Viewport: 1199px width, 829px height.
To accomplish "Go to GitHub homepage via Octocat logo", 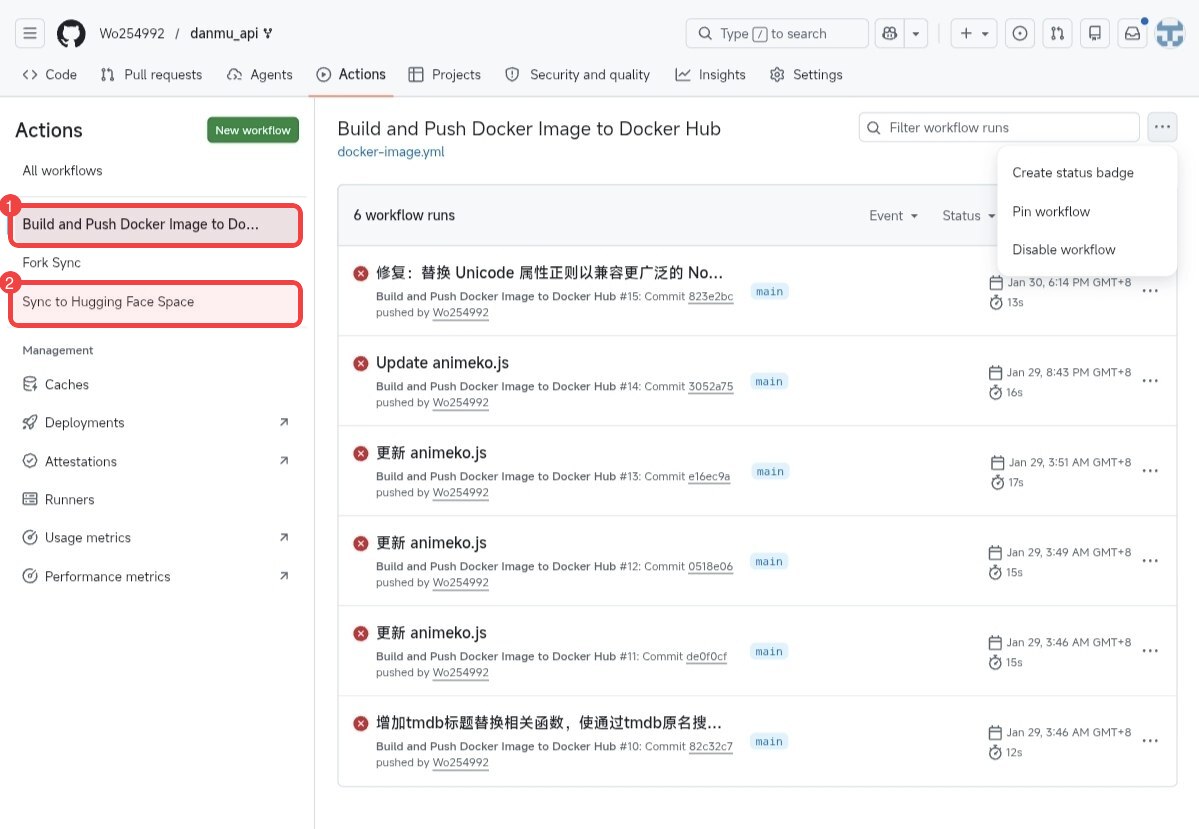I will pos(71,33).
